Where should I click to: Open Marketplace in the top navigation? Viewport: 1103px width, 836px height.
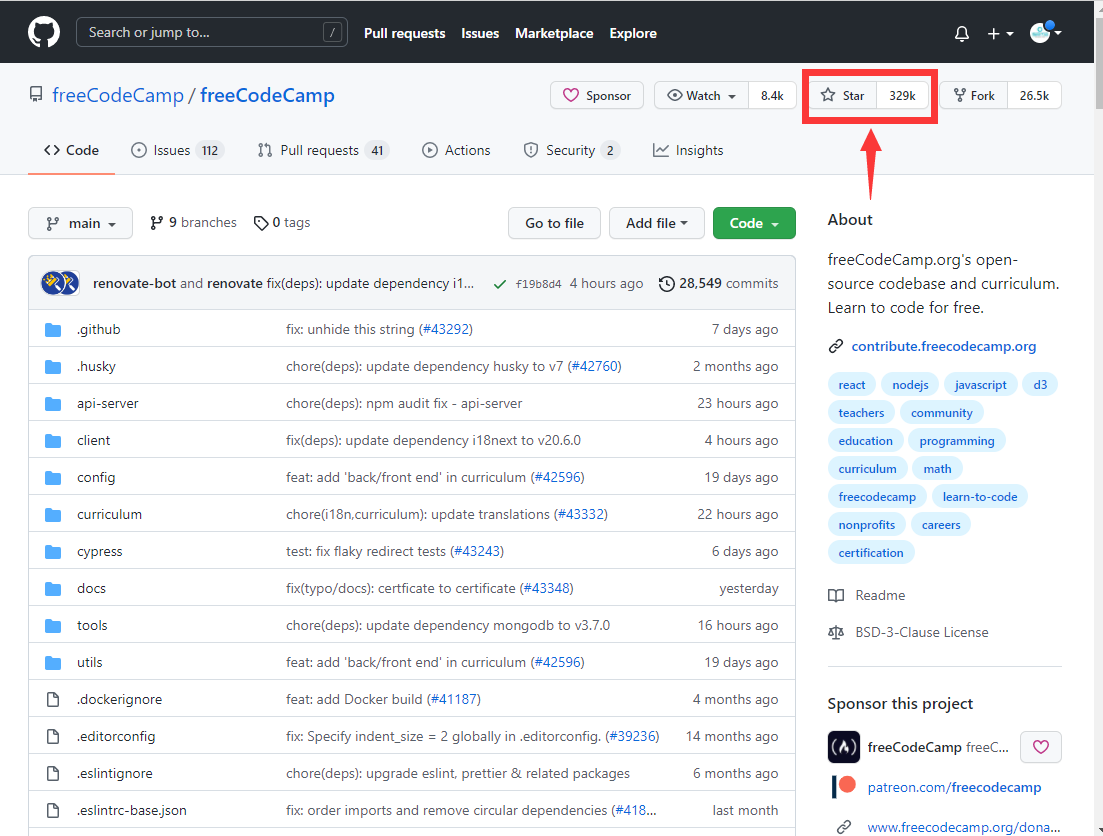pos(554,33)
